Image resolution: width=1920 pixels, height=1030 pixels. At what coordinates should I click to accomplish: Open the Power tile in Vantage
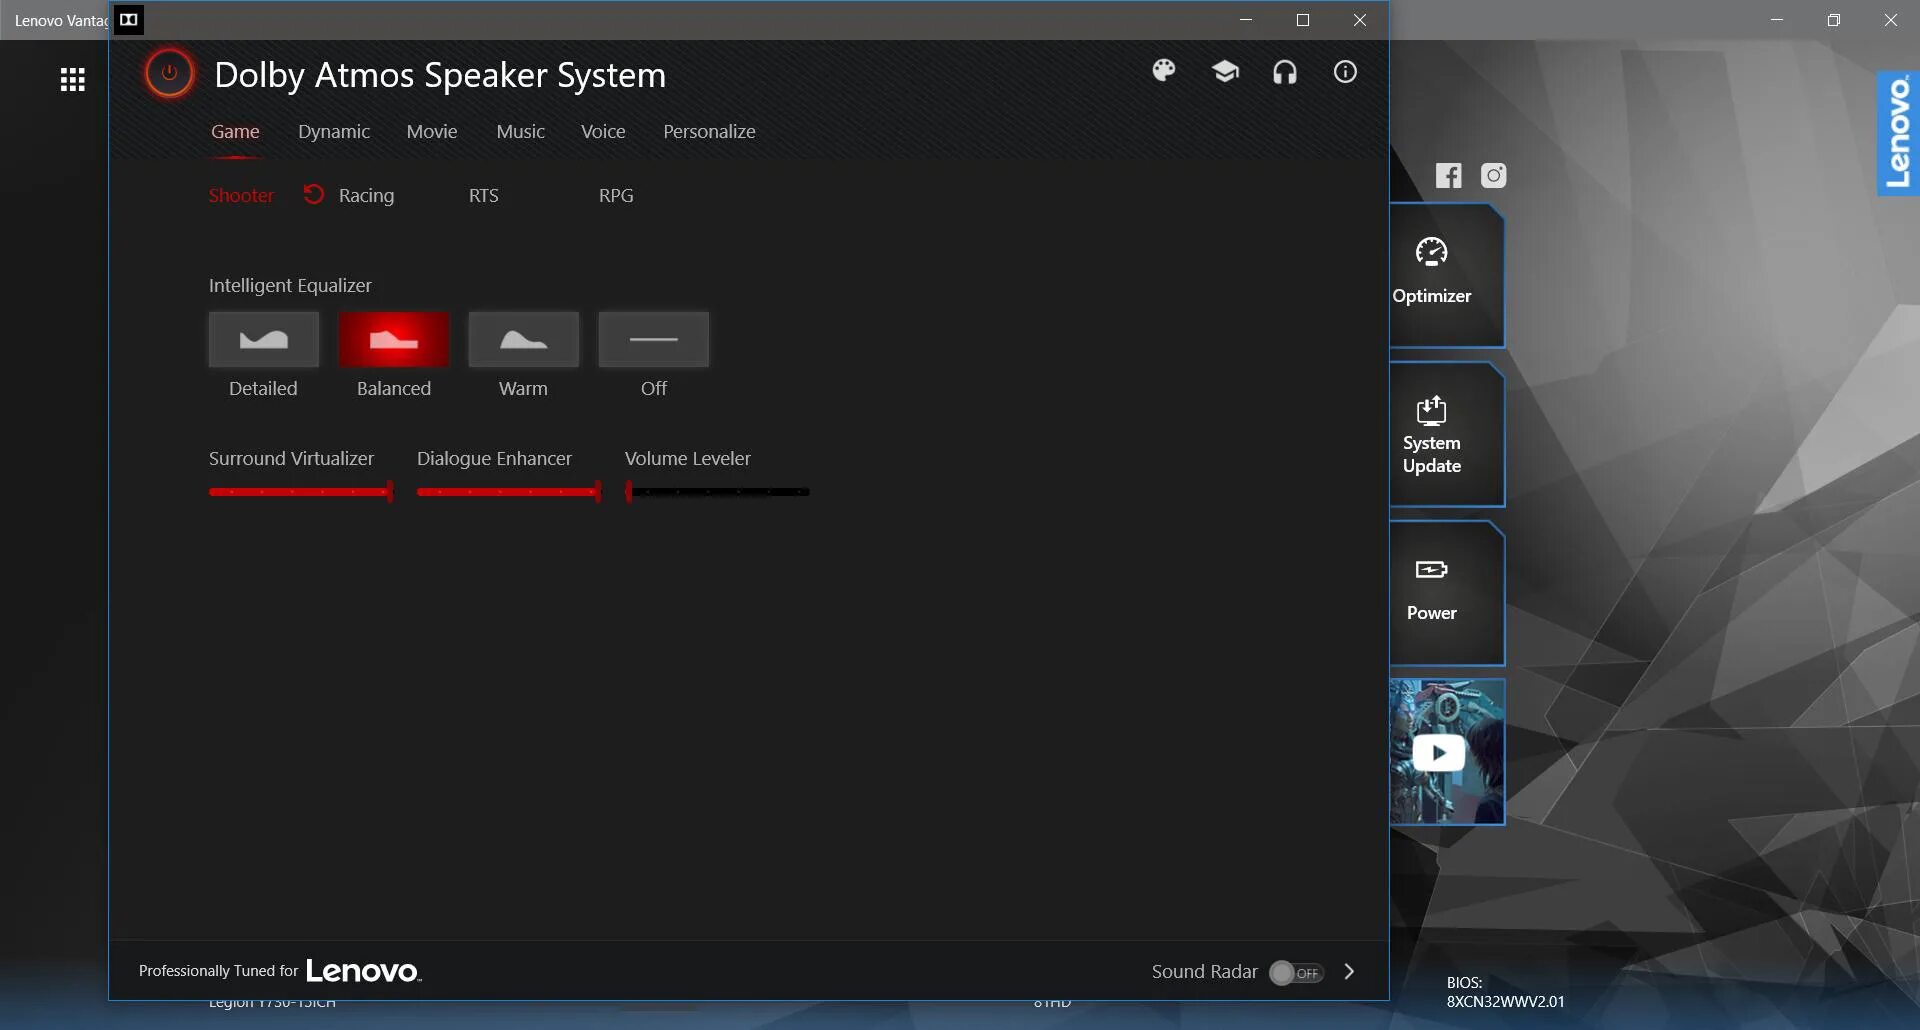pos(1446,593)
